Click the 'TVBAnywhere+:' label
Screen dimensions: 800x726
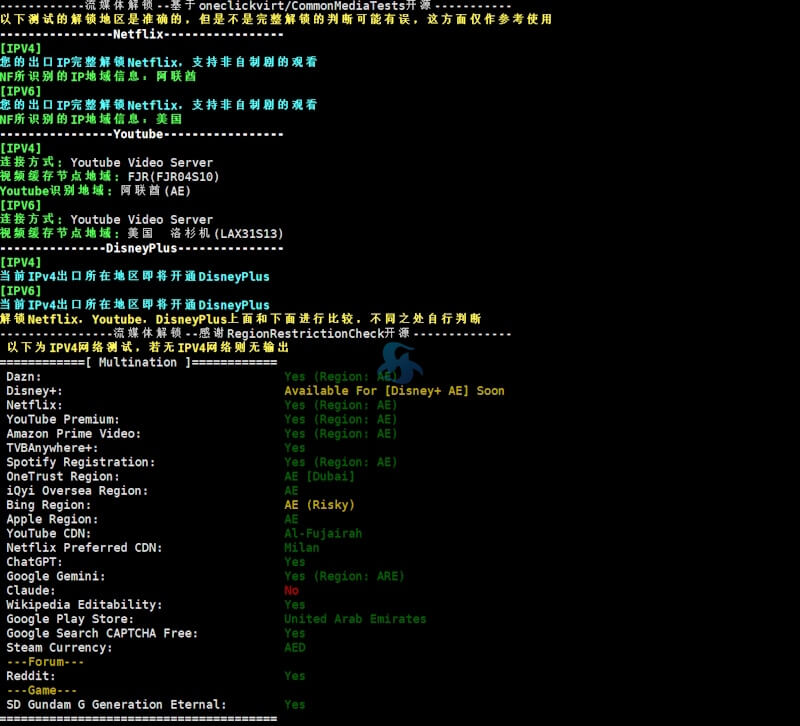52,448
